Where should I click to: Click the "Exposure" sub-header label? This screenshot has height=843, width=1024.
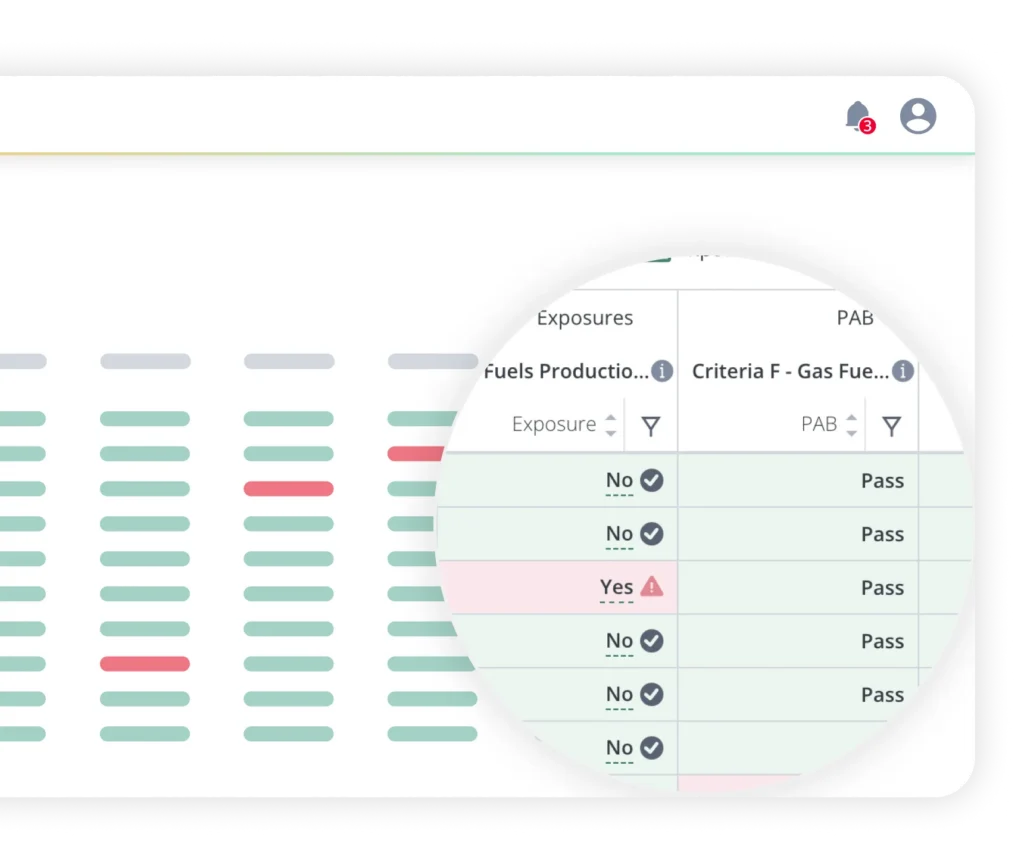coord(554,424)
